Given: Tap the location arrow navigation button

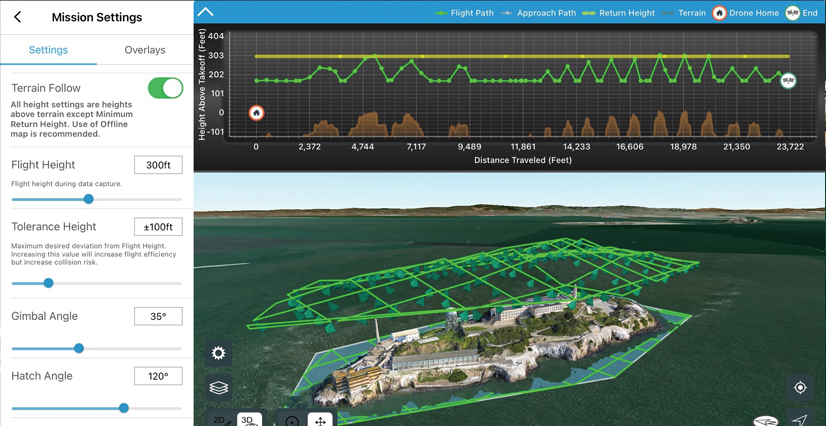Looking at the screenshot, I should [800, 419].
